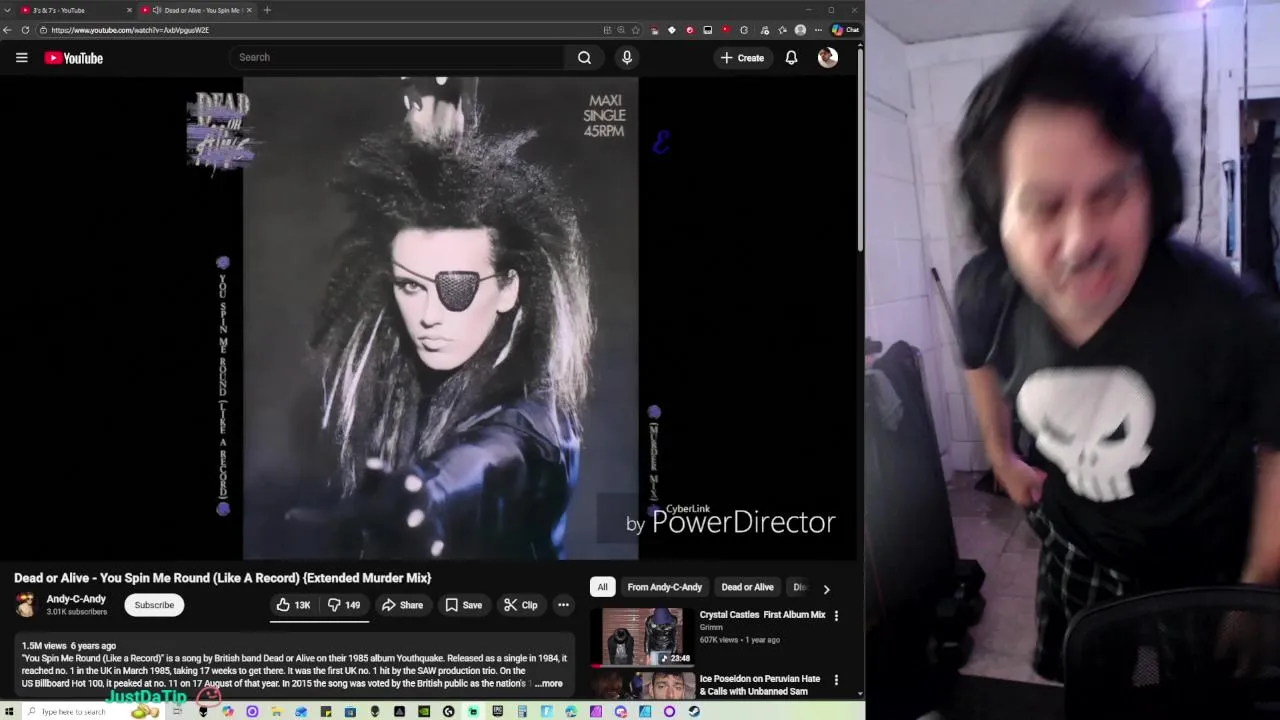Open the Andy-C-Andy channel avatar
This screenshot has height=720, width=1280.
pyautogui.click(x=26, y=605)
